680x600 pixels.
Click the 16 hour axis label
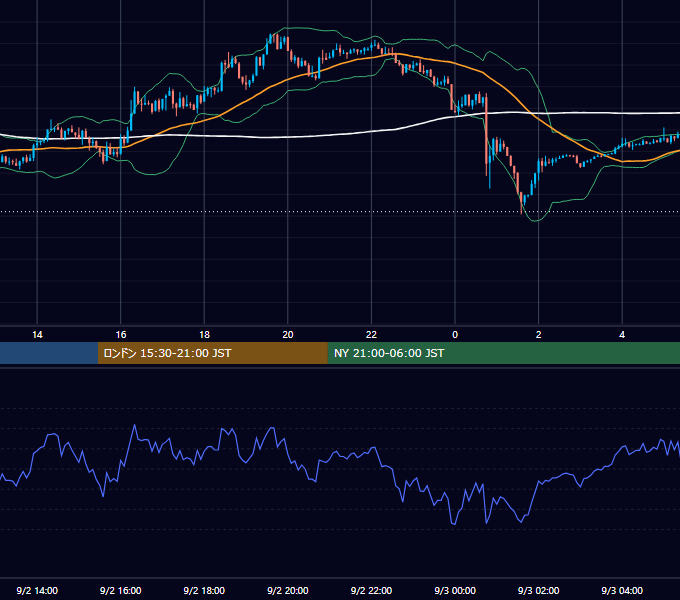click(121, 335)
